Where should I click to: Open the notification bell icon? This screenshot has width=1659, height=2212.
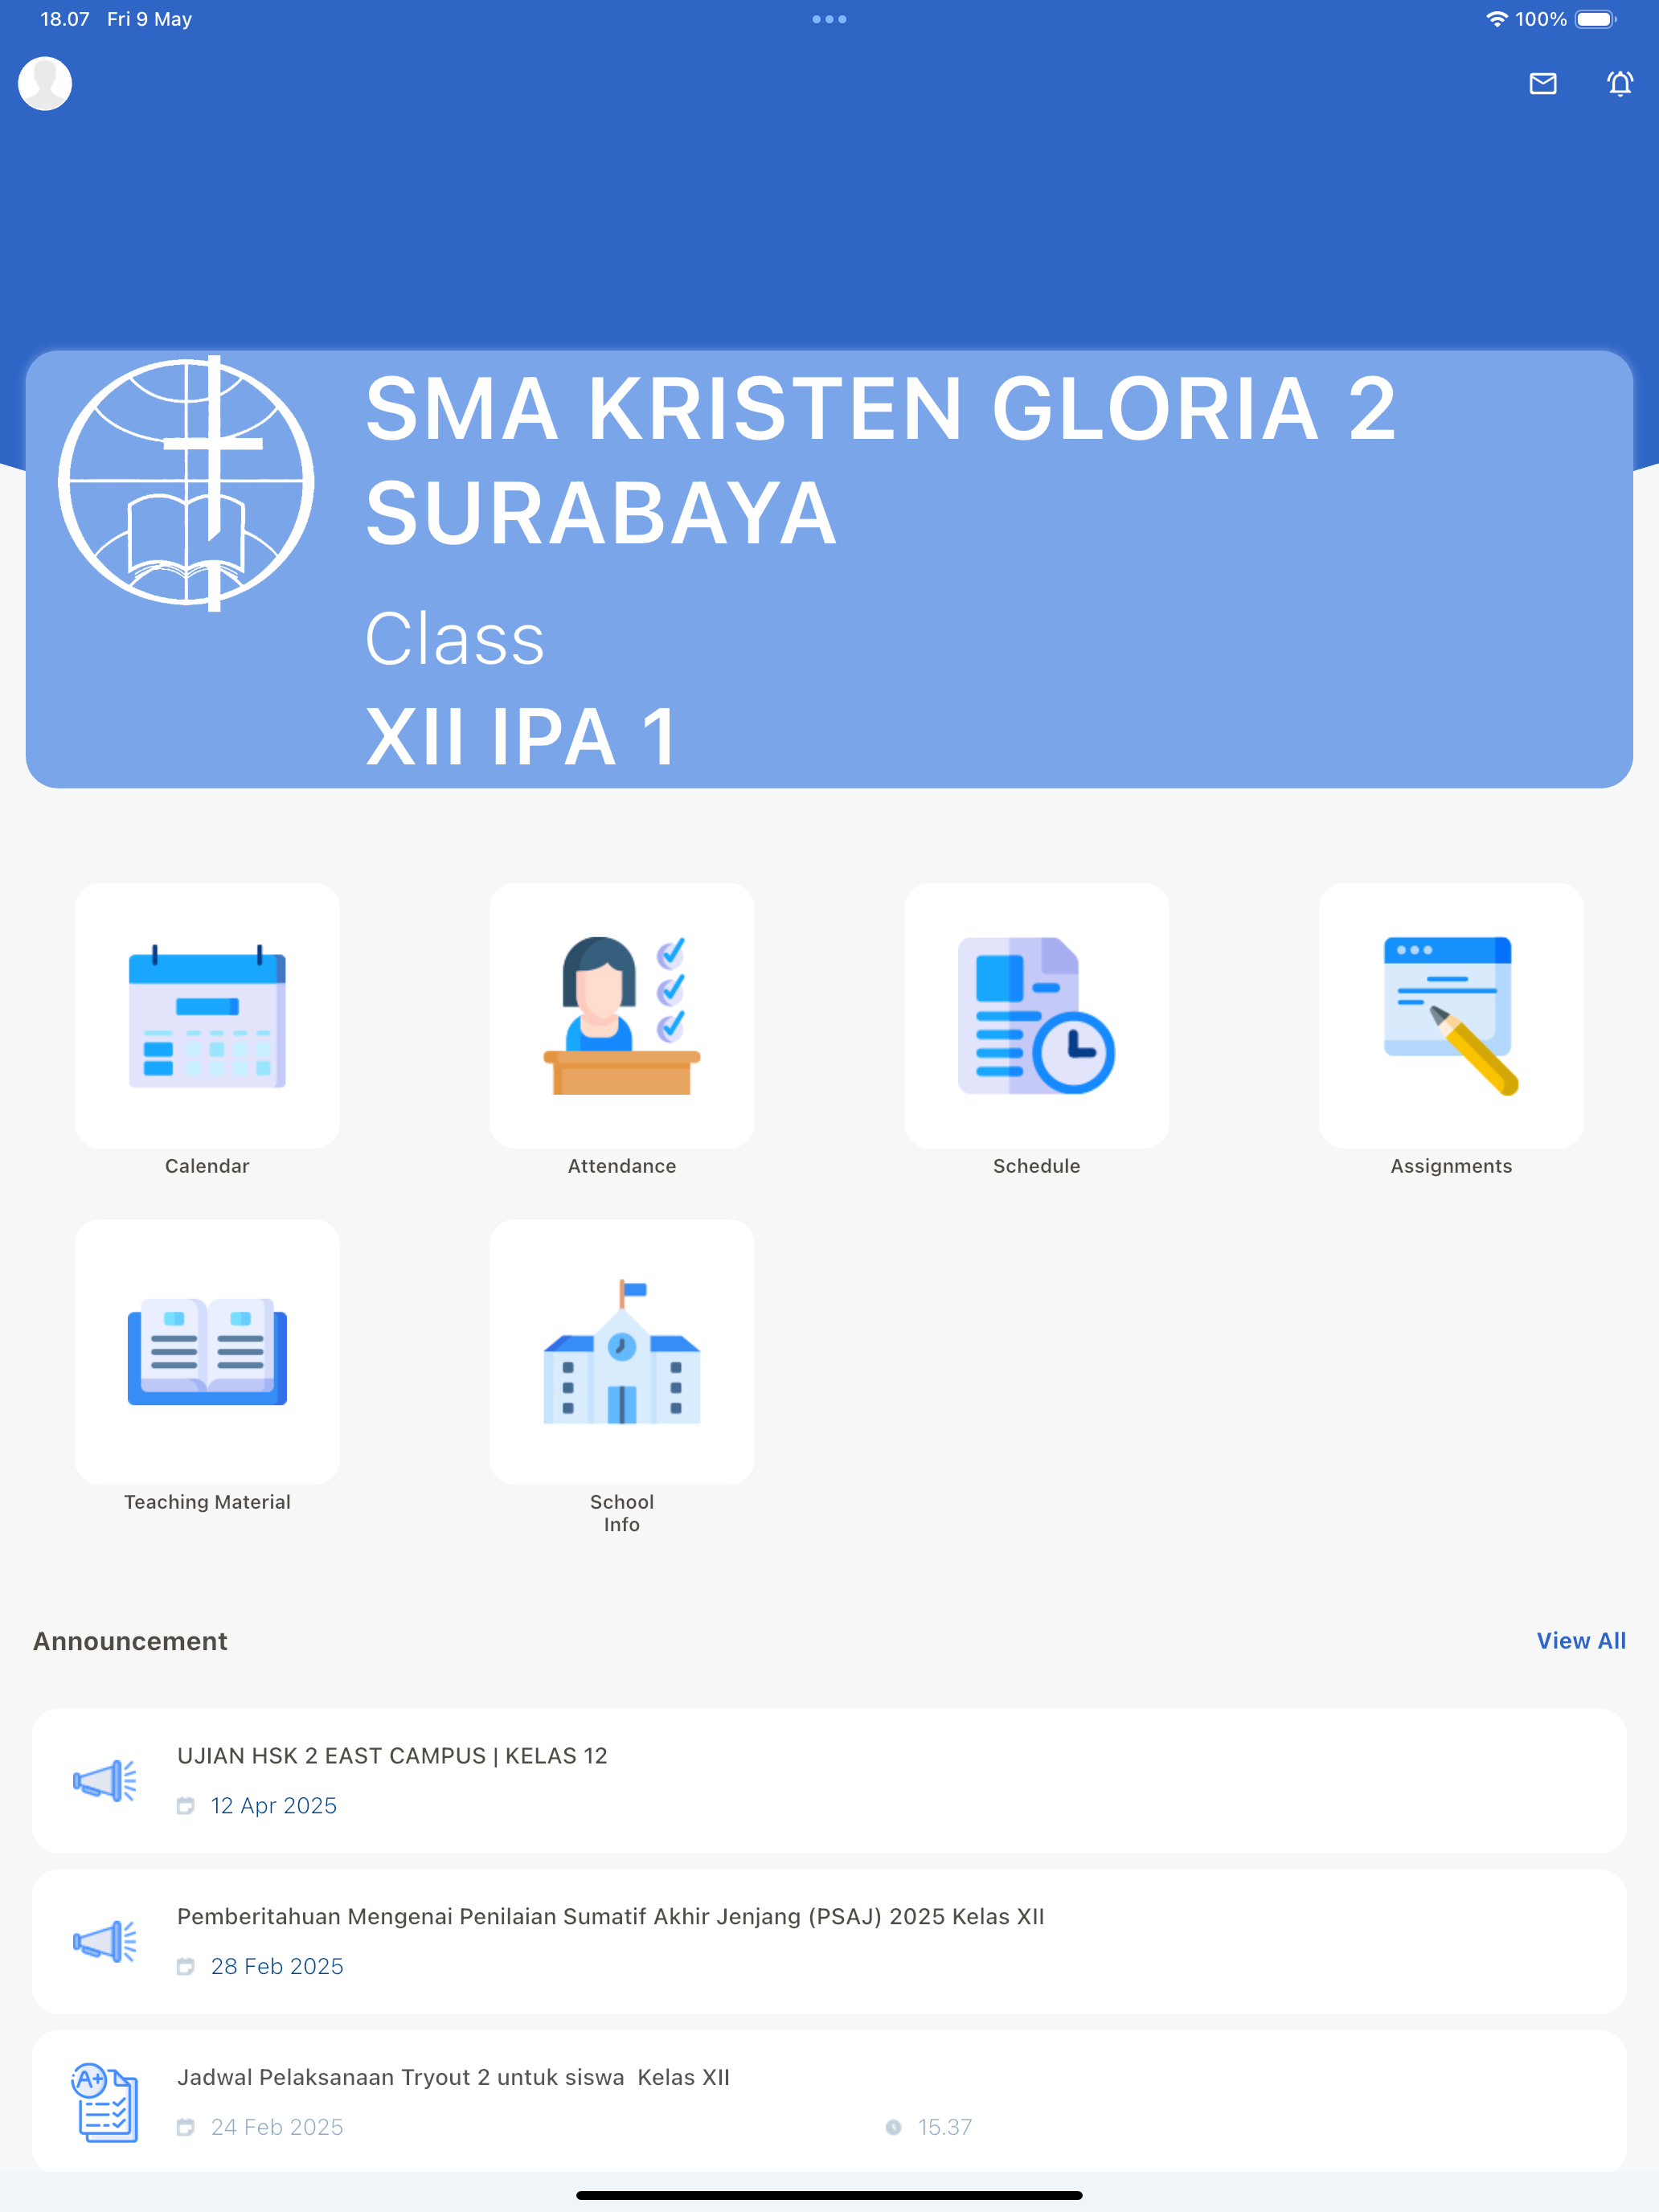pos(1620,83)
